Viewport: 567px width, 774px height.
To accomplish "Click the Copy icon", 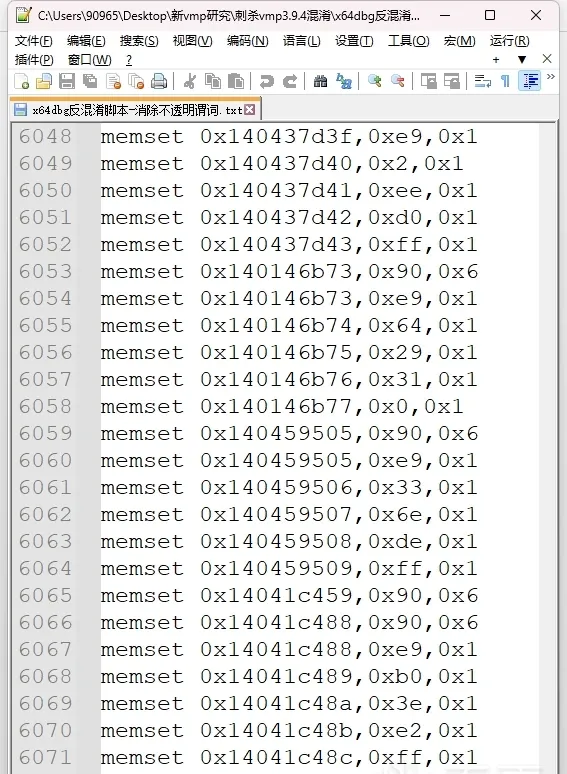I will coord(213,81).
